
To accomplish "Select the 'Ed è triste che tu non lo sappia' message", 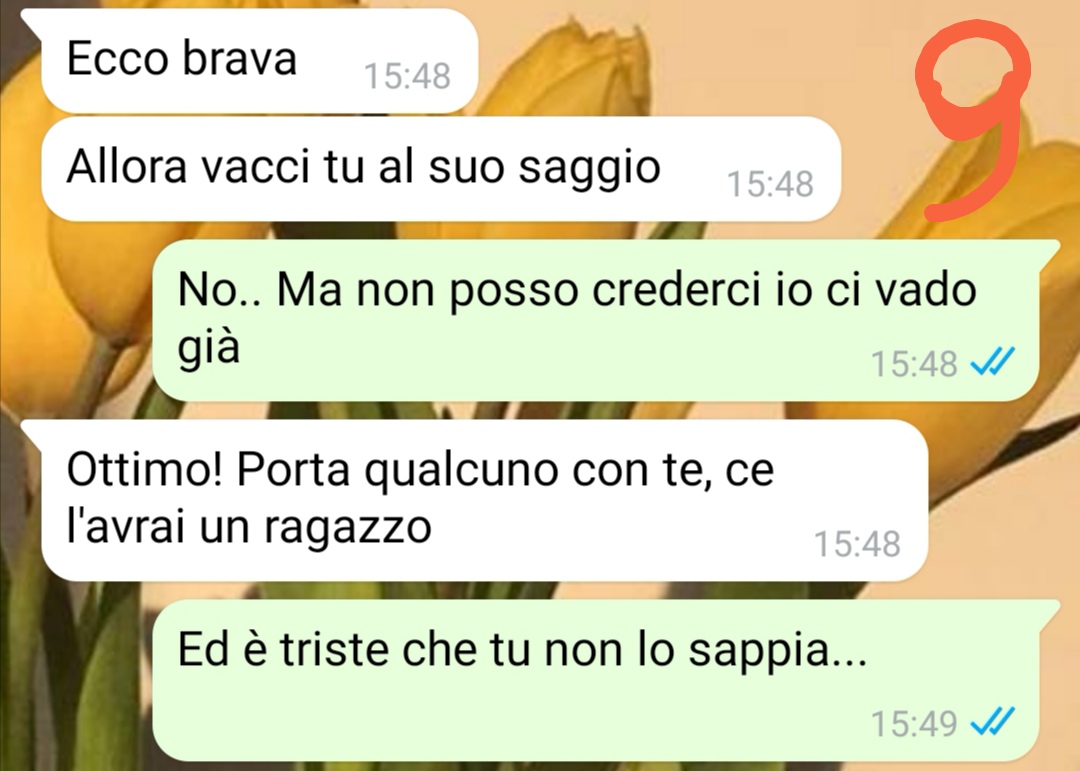I will (x=595, y=680).
